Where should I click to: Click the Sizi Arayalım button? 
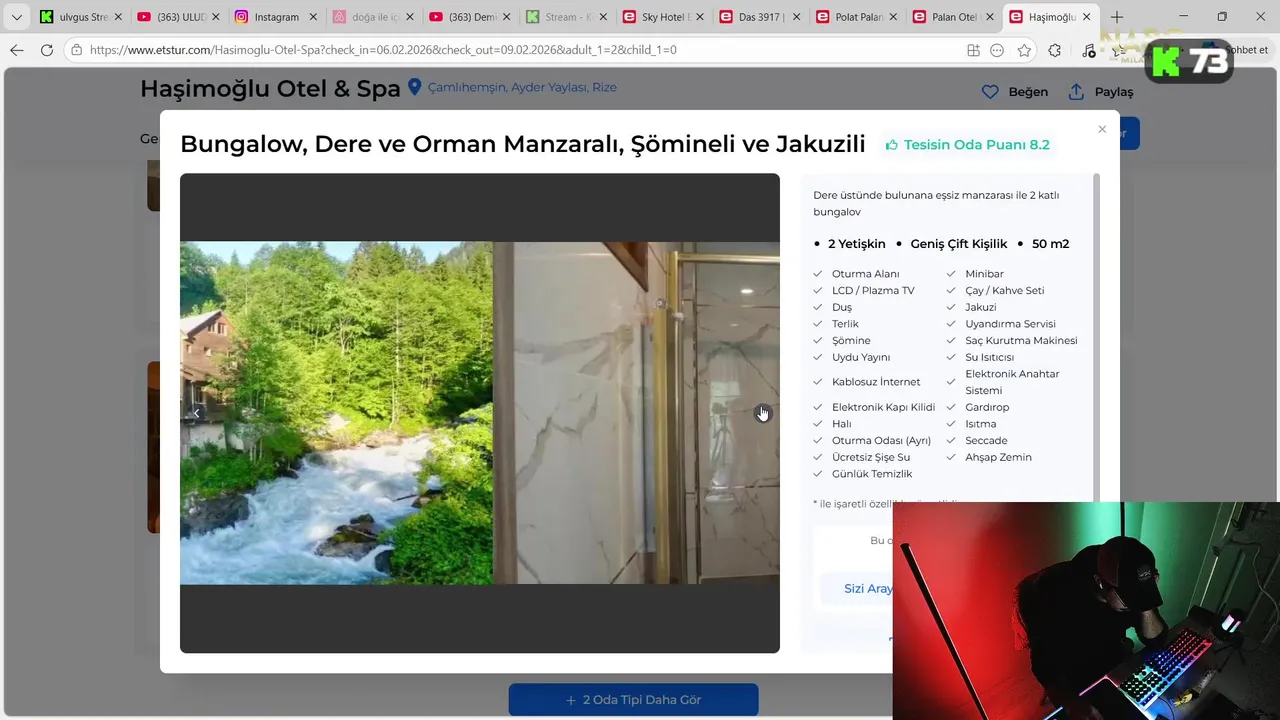click(868, 588)
